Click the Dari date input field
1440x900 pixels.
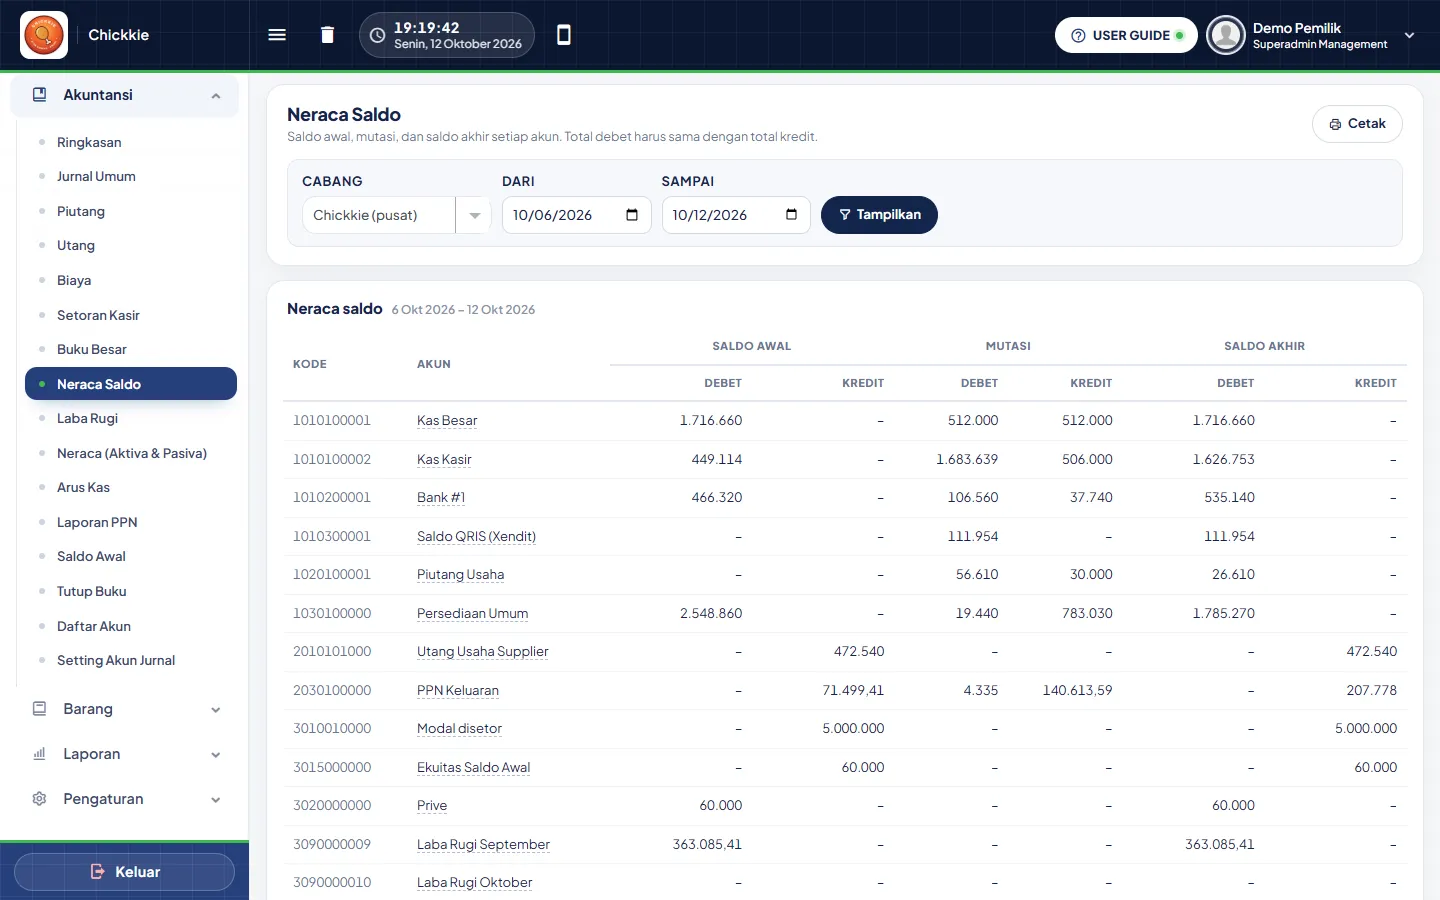pyautogui.click(x=576, y=215)
